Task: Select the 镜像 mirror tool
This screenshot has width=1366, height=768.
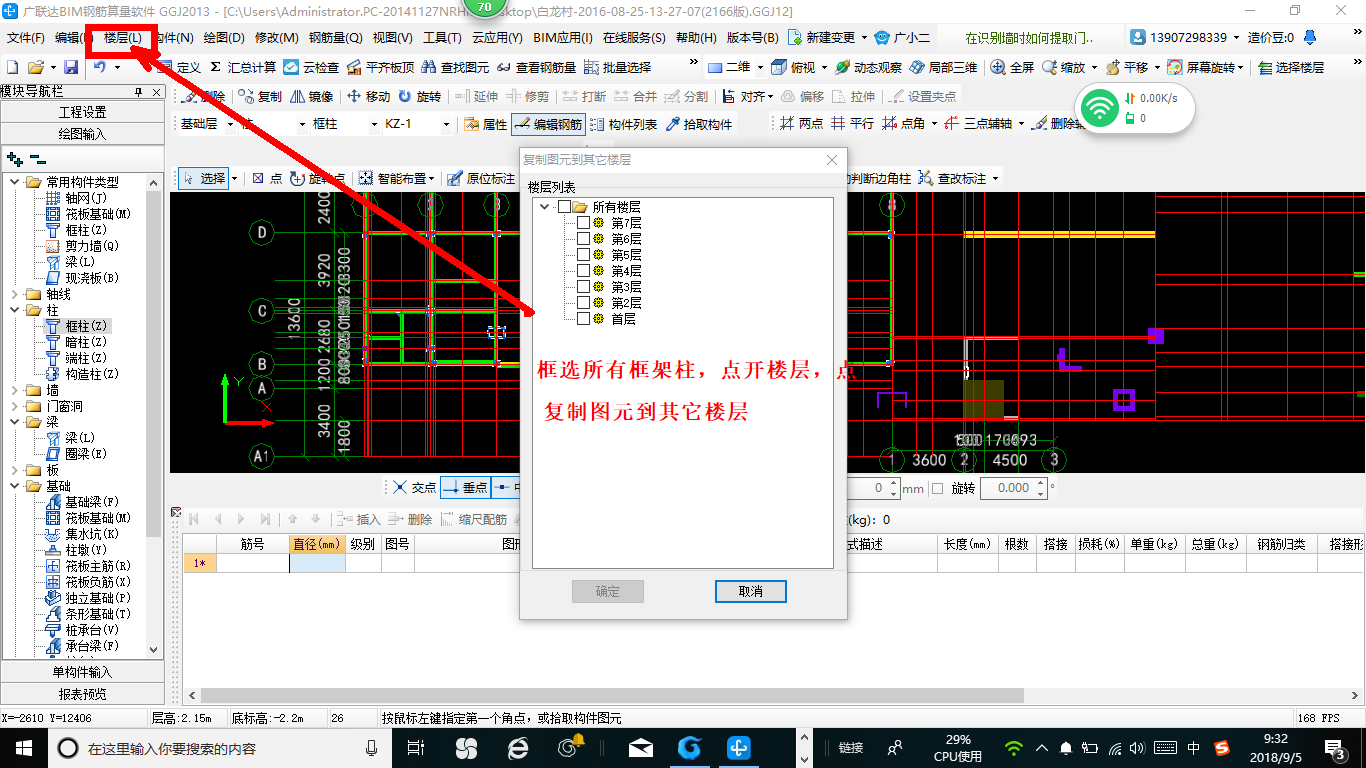Action: tap(311, 97)
